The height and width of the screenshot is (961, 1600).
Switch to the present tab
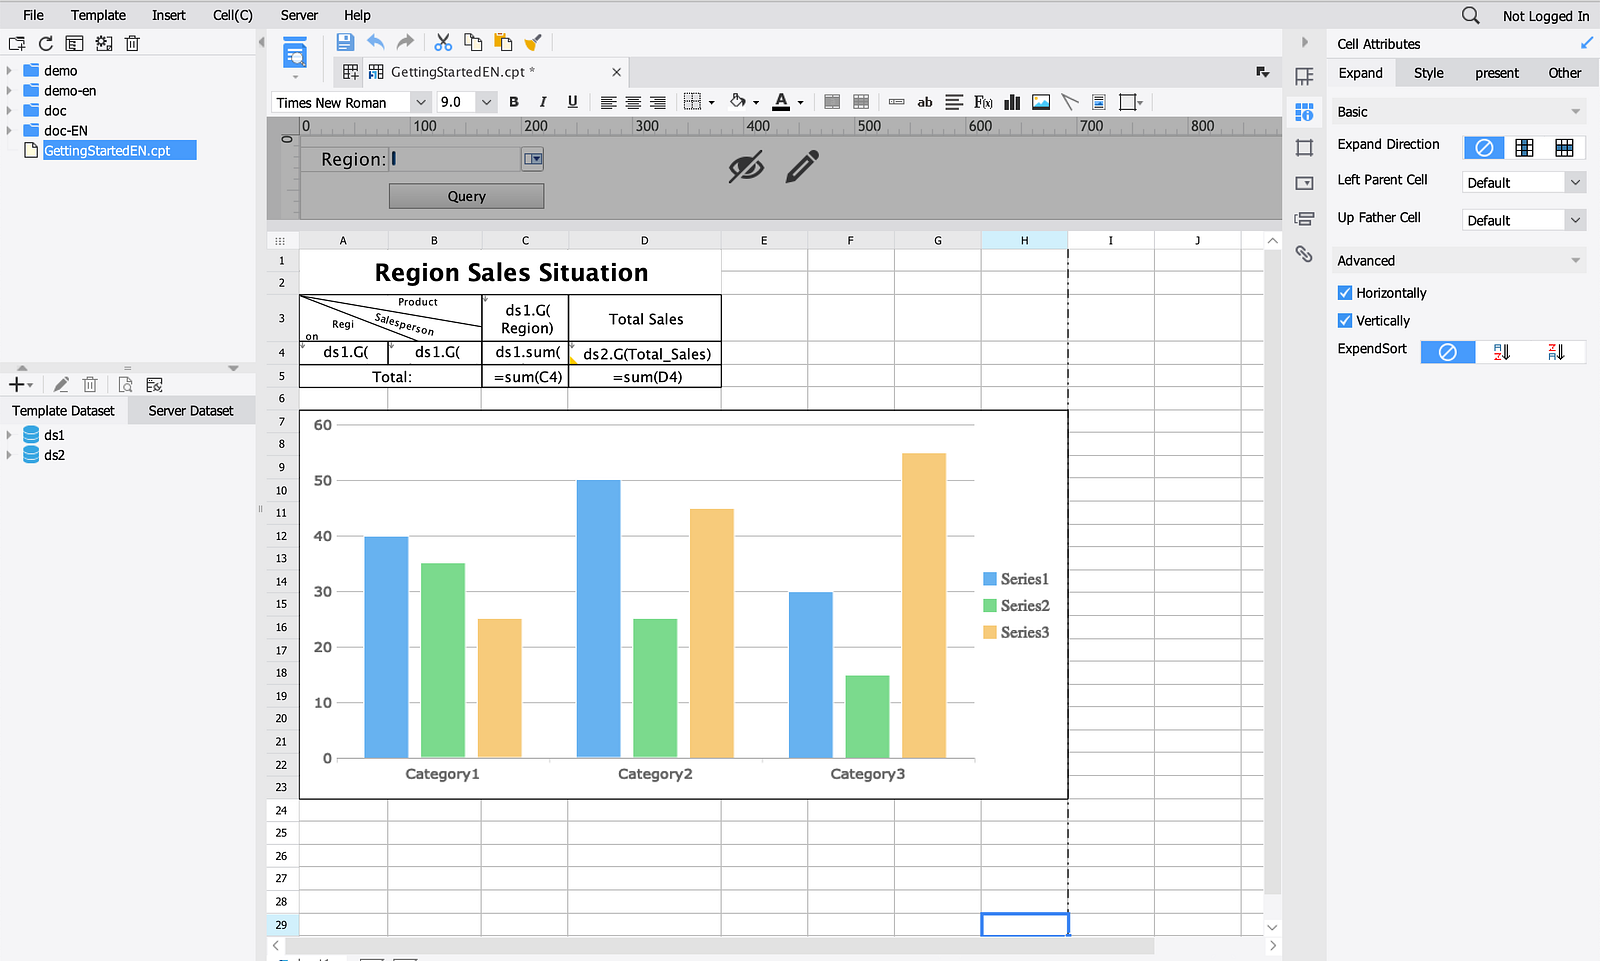(1497, 73)
